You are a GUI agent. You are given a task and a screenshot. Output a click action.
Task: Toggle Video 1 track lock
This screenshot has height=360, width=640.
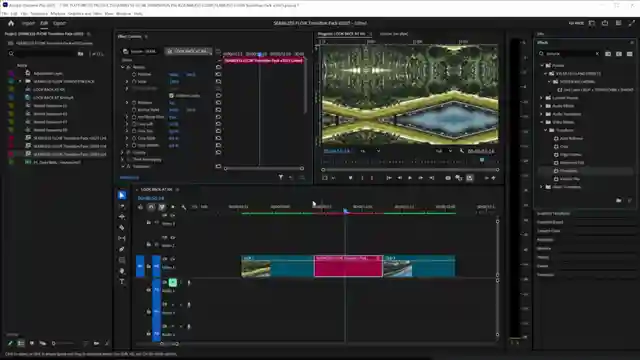pyautogui.click(x=149, y=266)
